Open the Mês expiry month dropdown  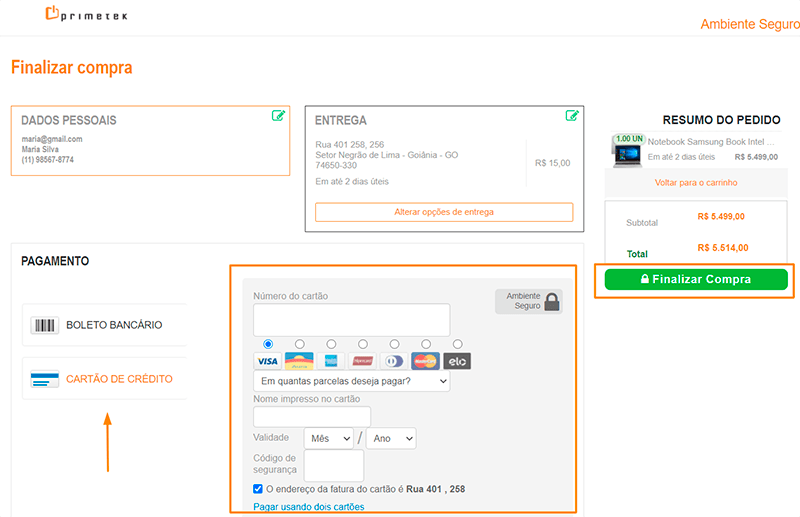click(329, 438)
